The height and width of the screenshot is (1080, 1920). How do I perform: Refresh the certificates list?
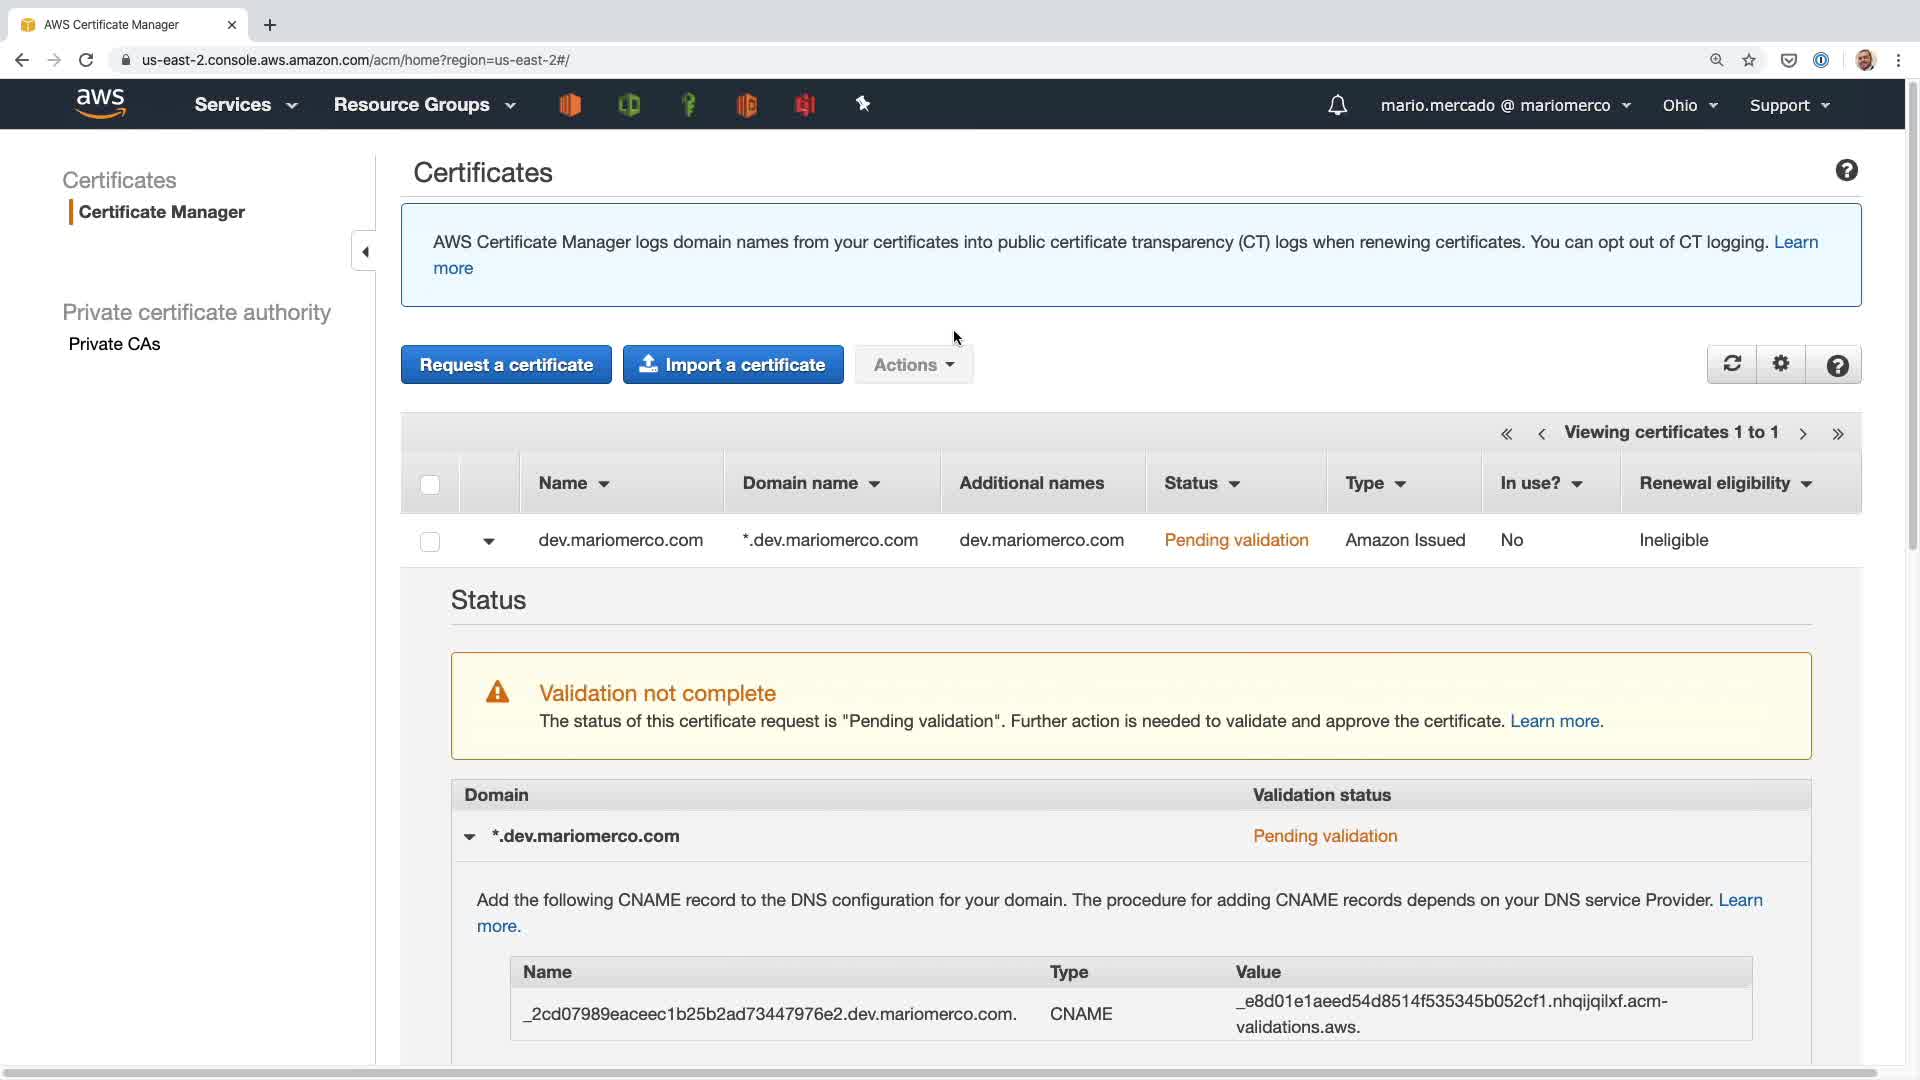tap(1732, 365)
